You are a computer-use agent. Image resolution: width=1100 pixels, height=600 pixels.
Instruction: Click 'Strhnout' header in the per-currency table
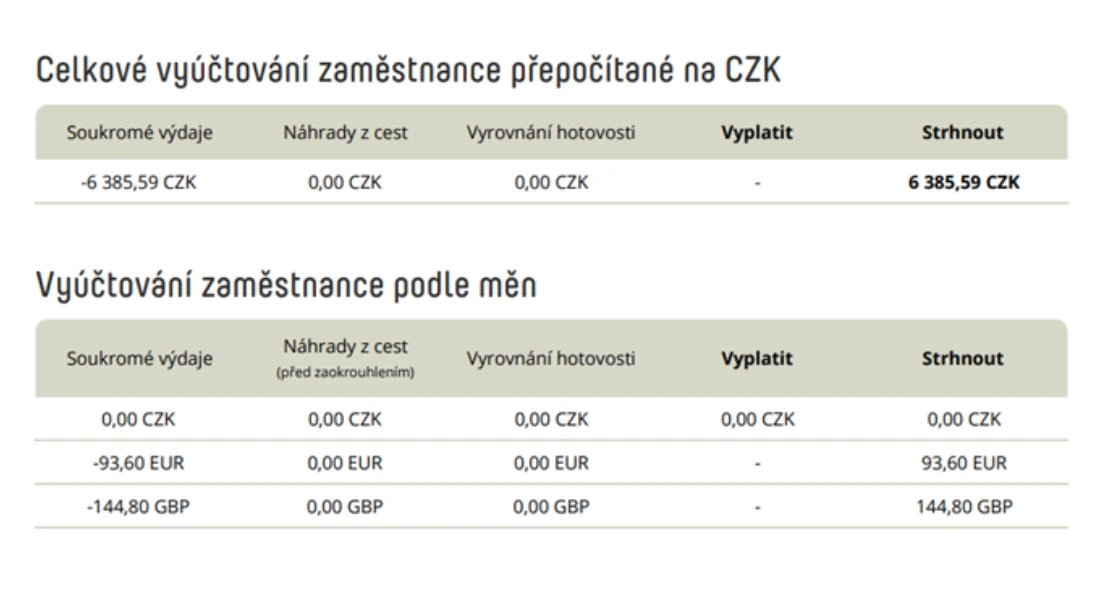pos(962,359)
